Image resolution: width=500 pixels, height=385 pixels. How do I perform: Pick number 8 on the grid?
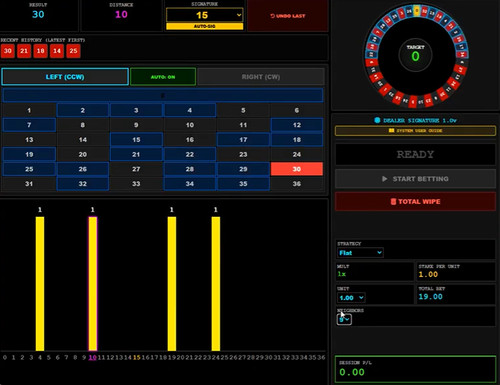click(x=83, y=125)
